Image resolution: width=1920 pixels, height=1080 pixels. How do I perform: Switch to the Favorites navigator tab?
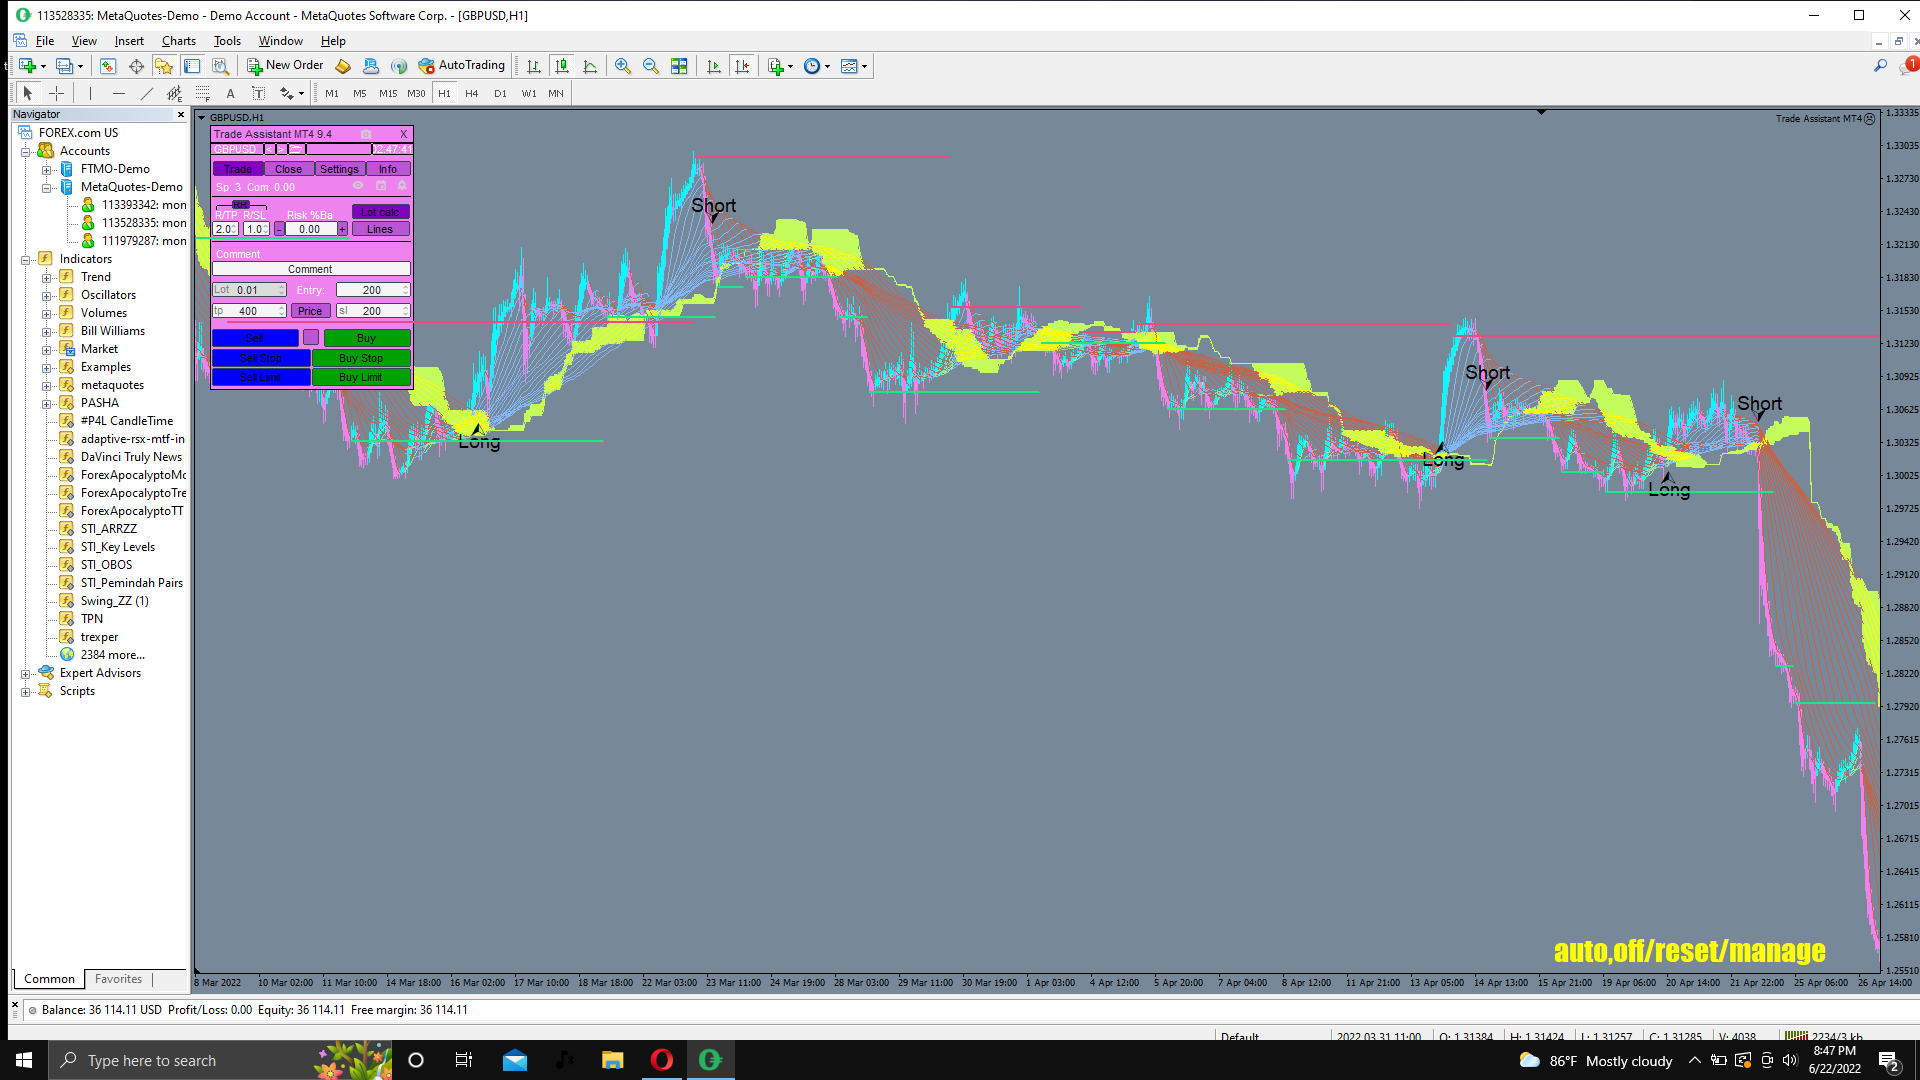coord(118,979)
